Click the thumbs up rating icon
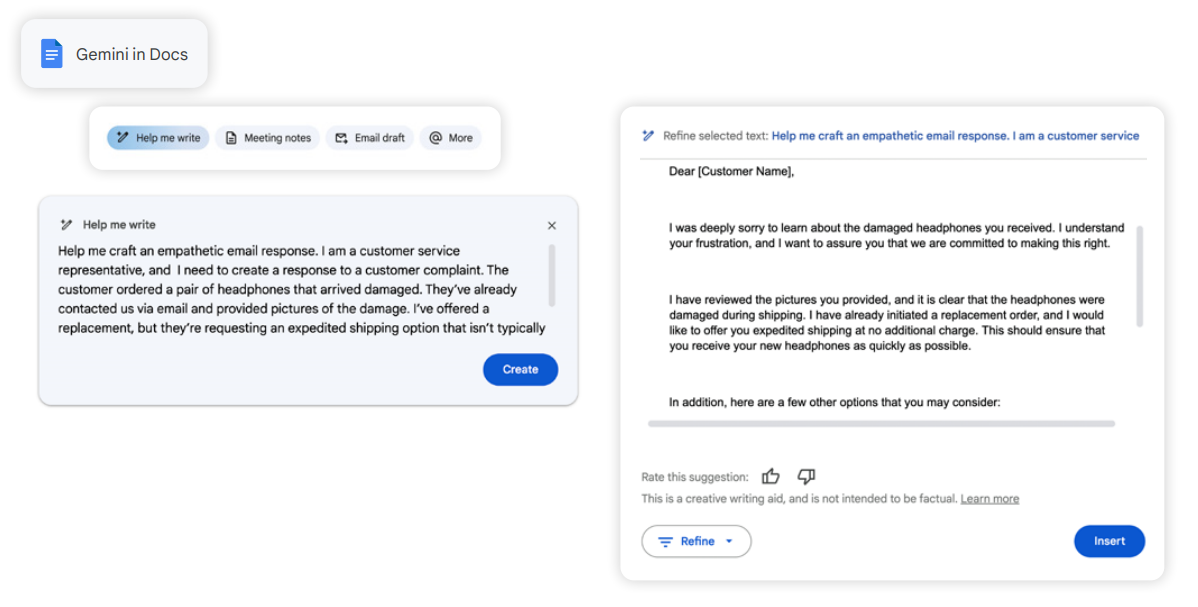This screenshot has height=607, width=1198. [x=770, y=477]
